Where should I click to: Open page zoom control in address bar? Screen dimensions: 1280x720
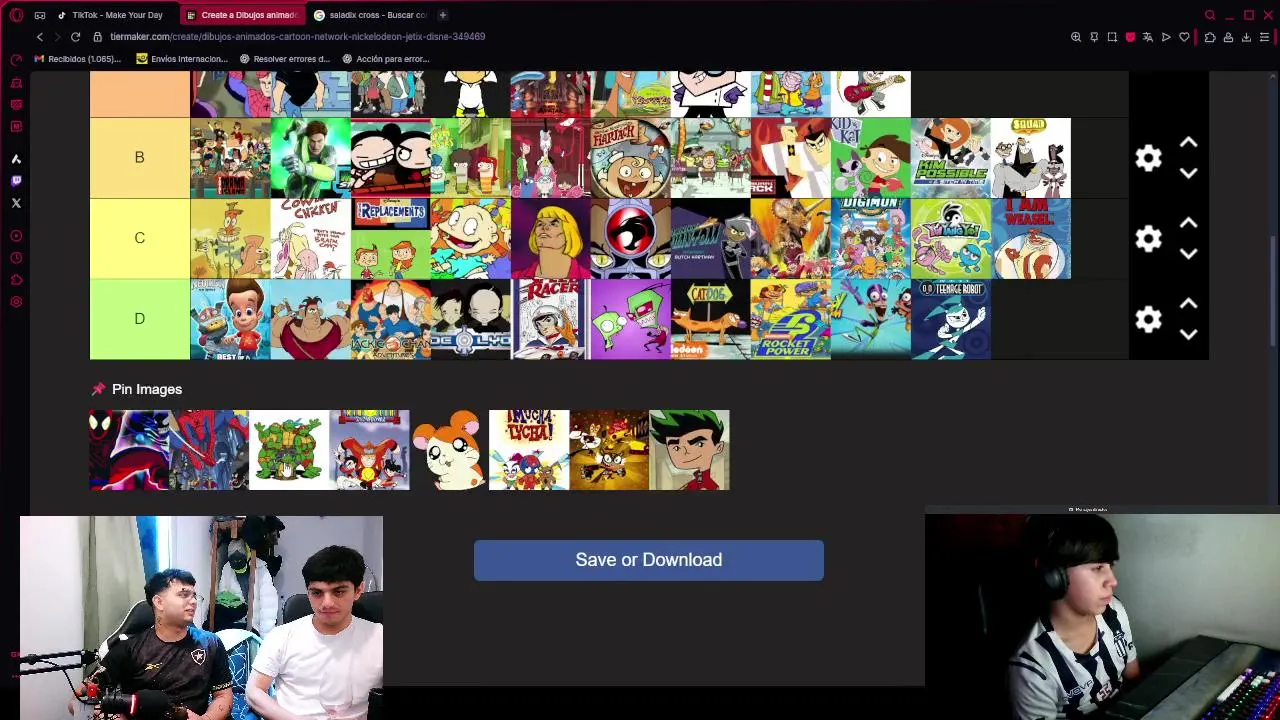(1076, 37)
